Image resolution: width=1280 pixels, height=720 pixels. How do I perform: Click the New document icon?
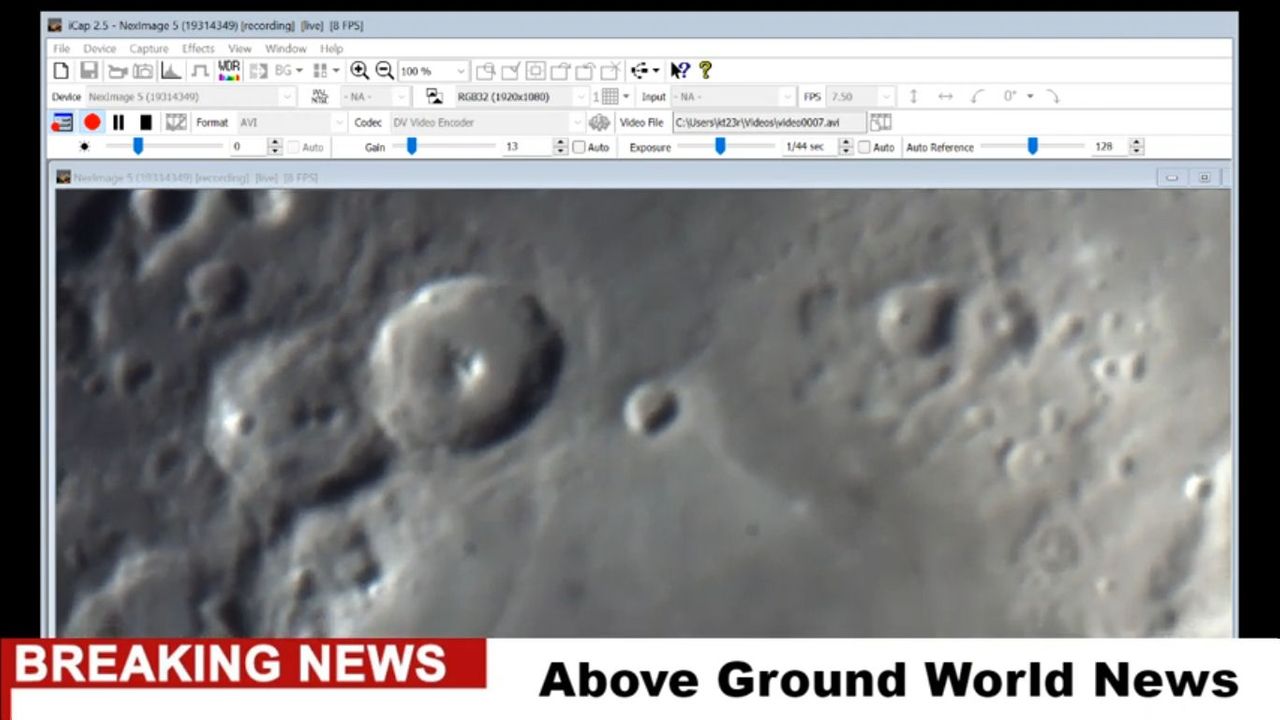pyautogui.click(x=61, y=70)
